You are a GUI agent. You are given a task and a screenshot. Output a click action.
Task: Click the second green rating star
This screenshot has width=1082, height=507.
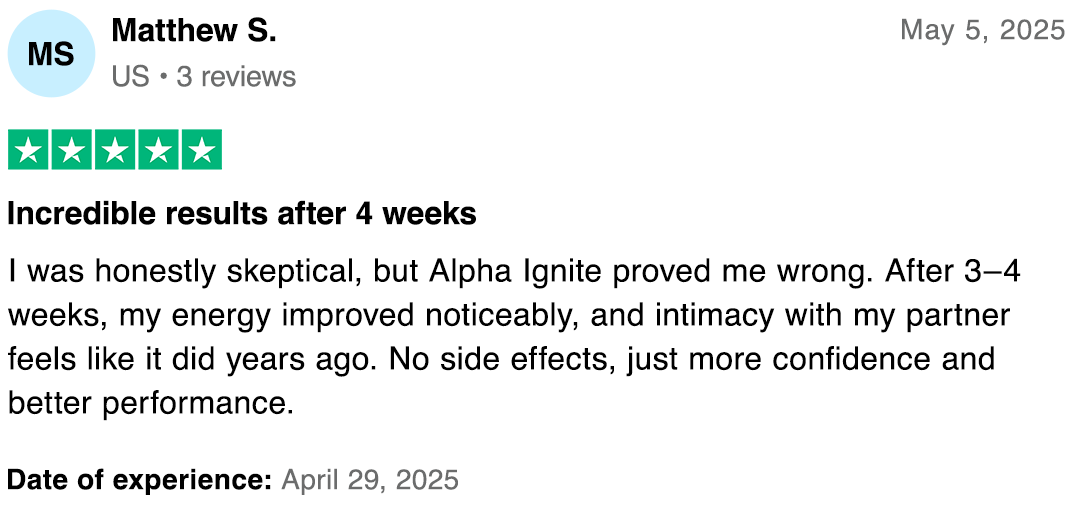pyautogui.click(x=72, y=150)
